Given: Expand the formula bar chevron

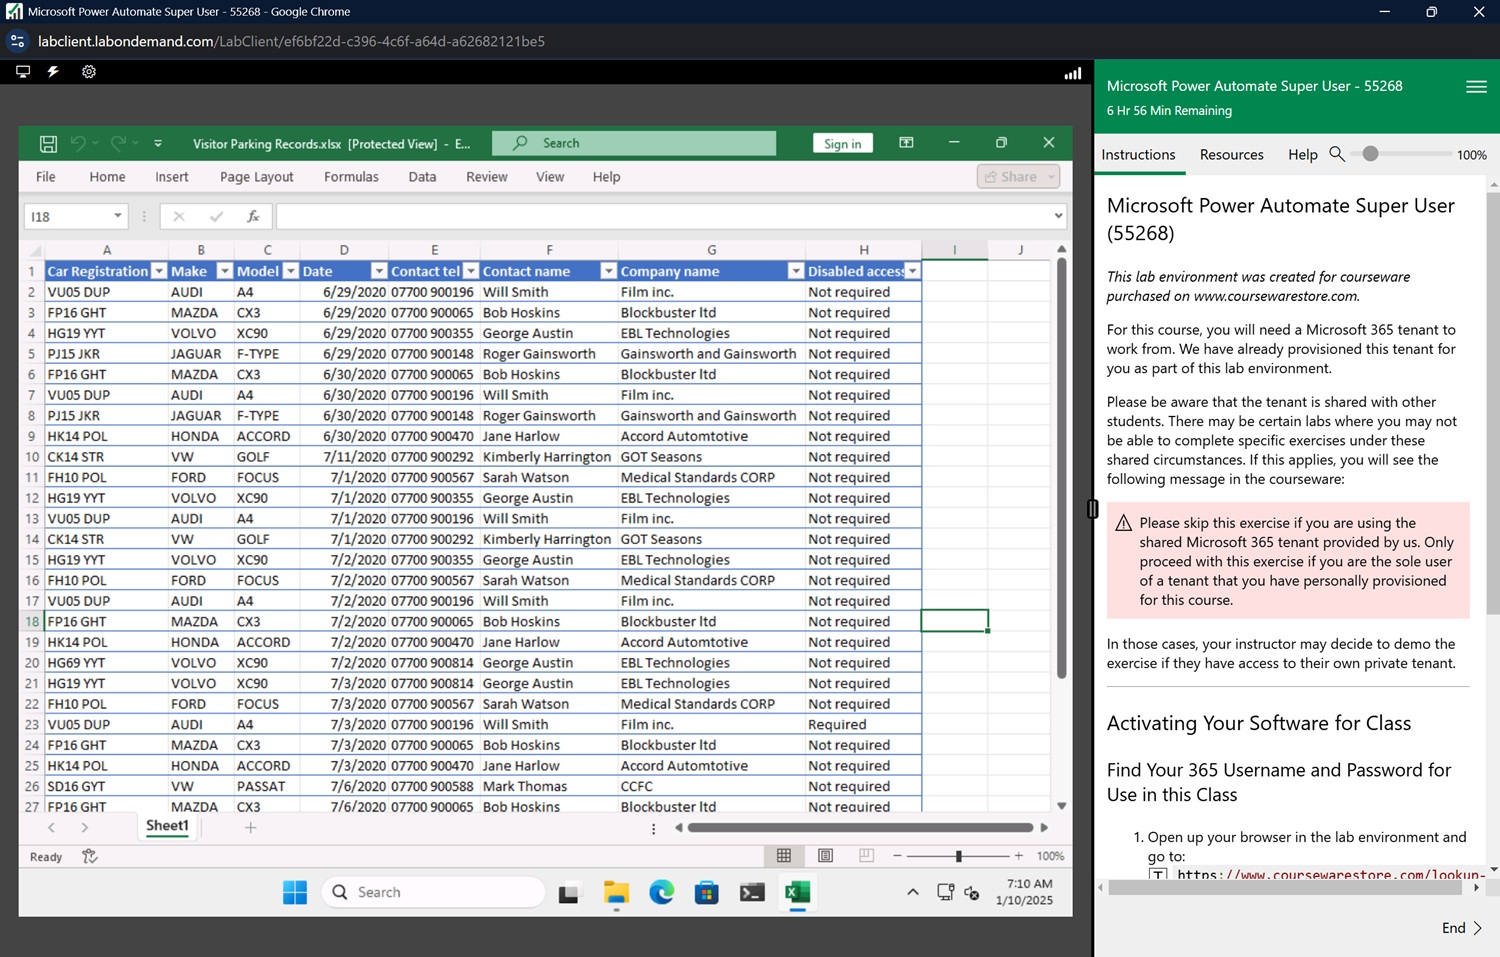Looking at the screenshot, I should click(x=1058, y=216).
